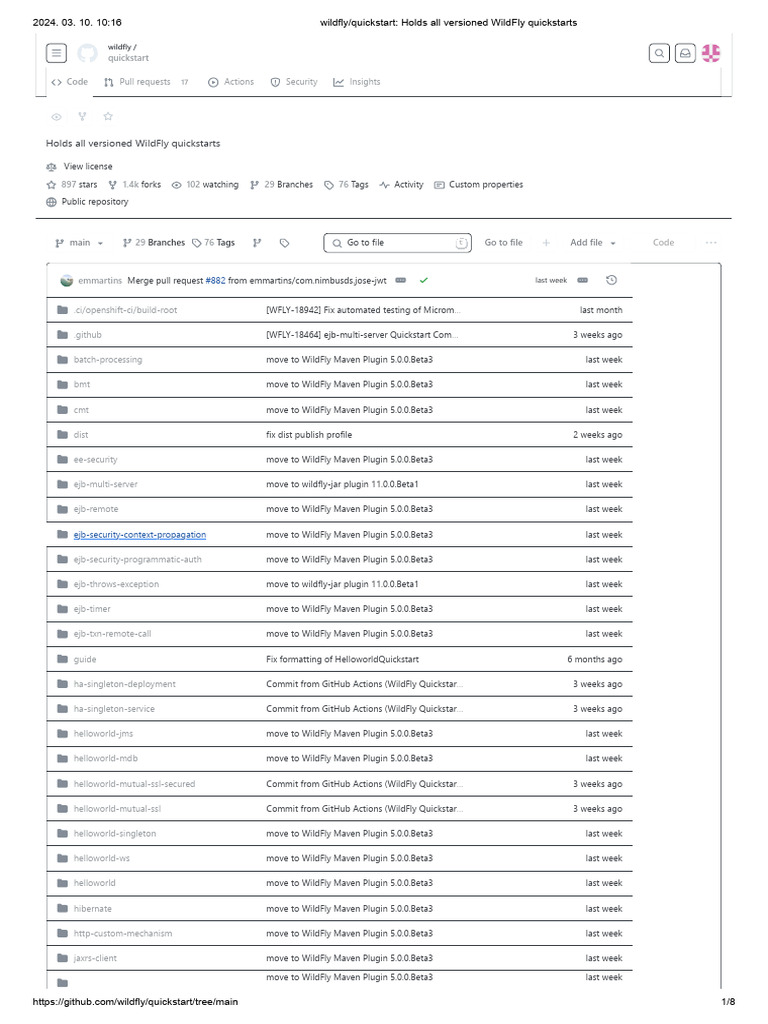Click the green check status icon
The image size is (768, 1024).
[424, 280]
